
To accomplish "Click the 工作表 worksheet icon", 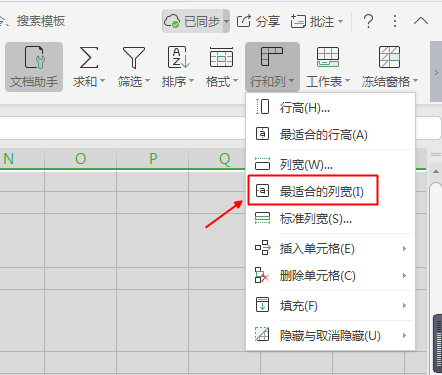I will tap(328, 57).
